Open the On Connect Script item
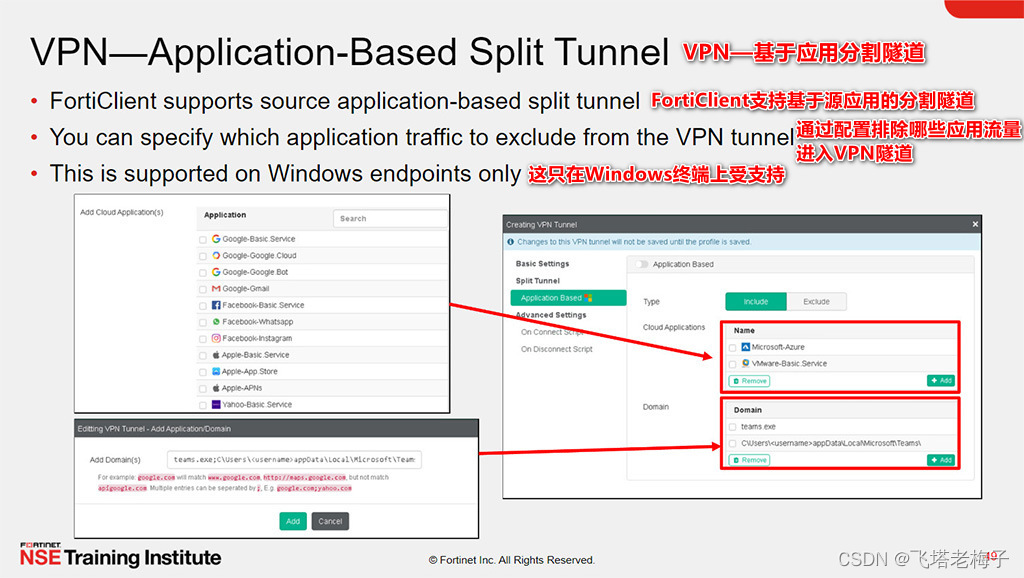This screenshot has height=578, width=1024. tap(552, 332)
